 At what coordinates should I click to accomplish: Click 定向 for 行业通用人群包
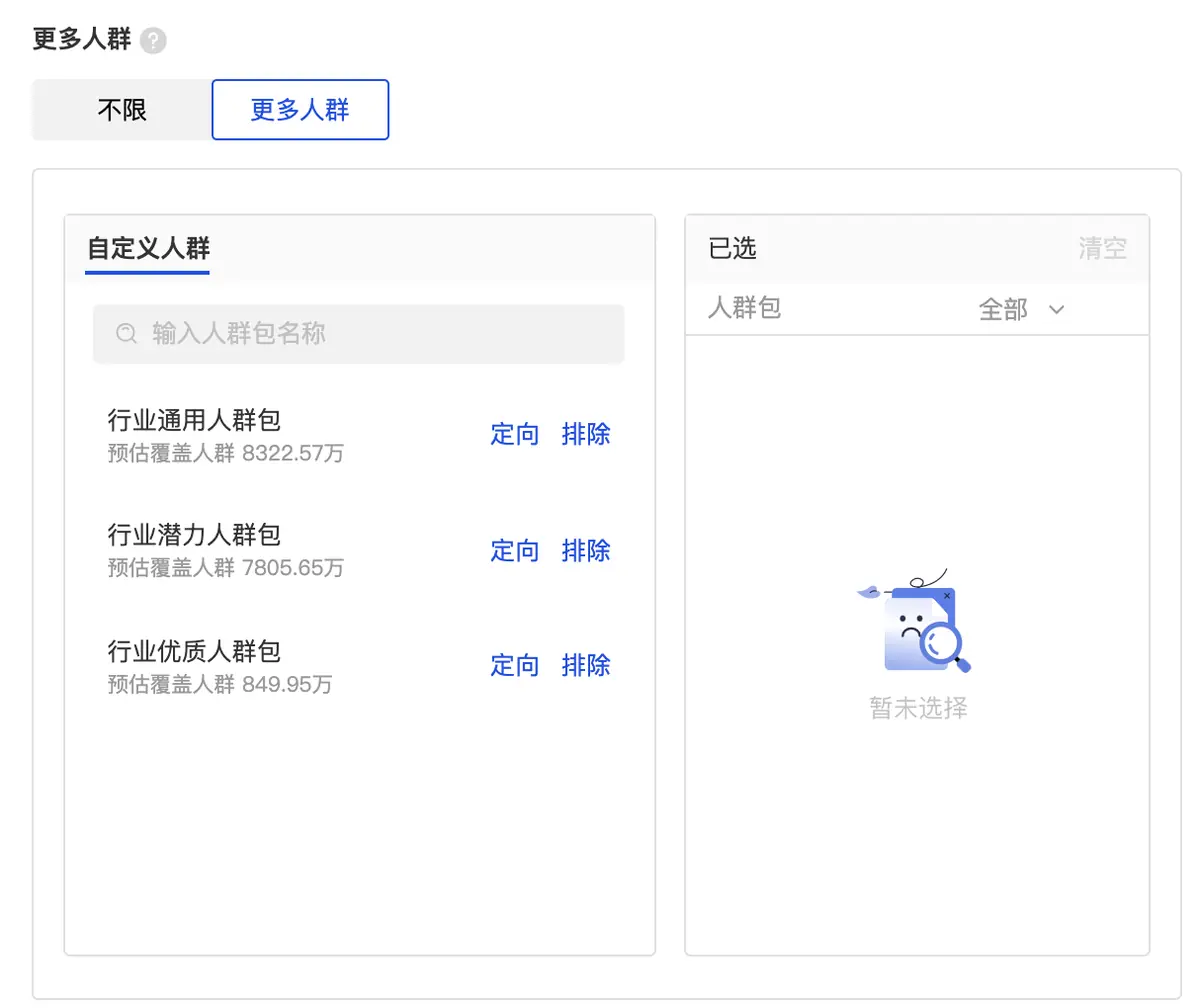[x=515, y=435]
